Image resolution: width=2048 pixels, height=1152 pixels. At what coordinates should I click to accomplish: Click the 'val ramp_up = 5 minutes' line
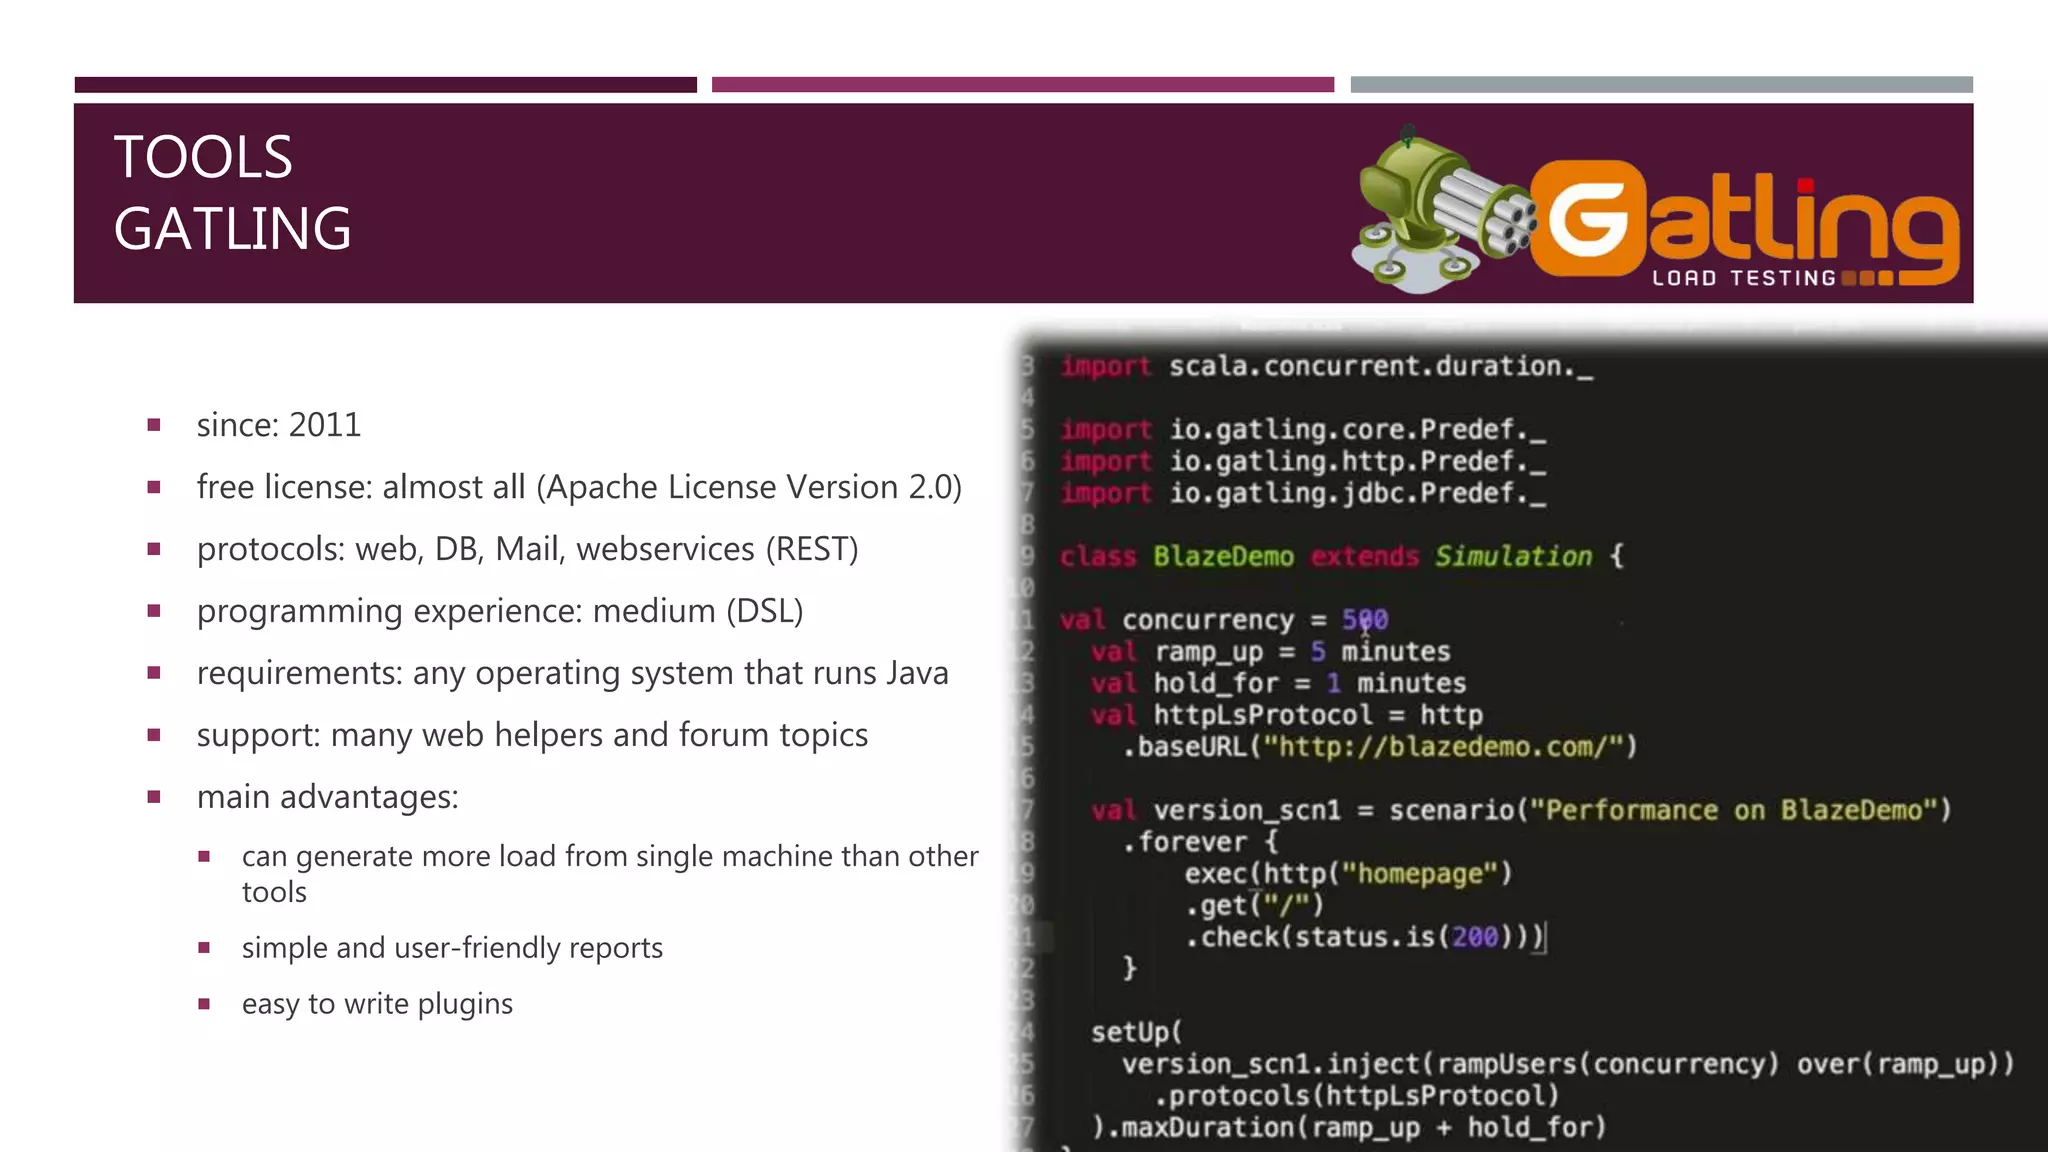1271,653
